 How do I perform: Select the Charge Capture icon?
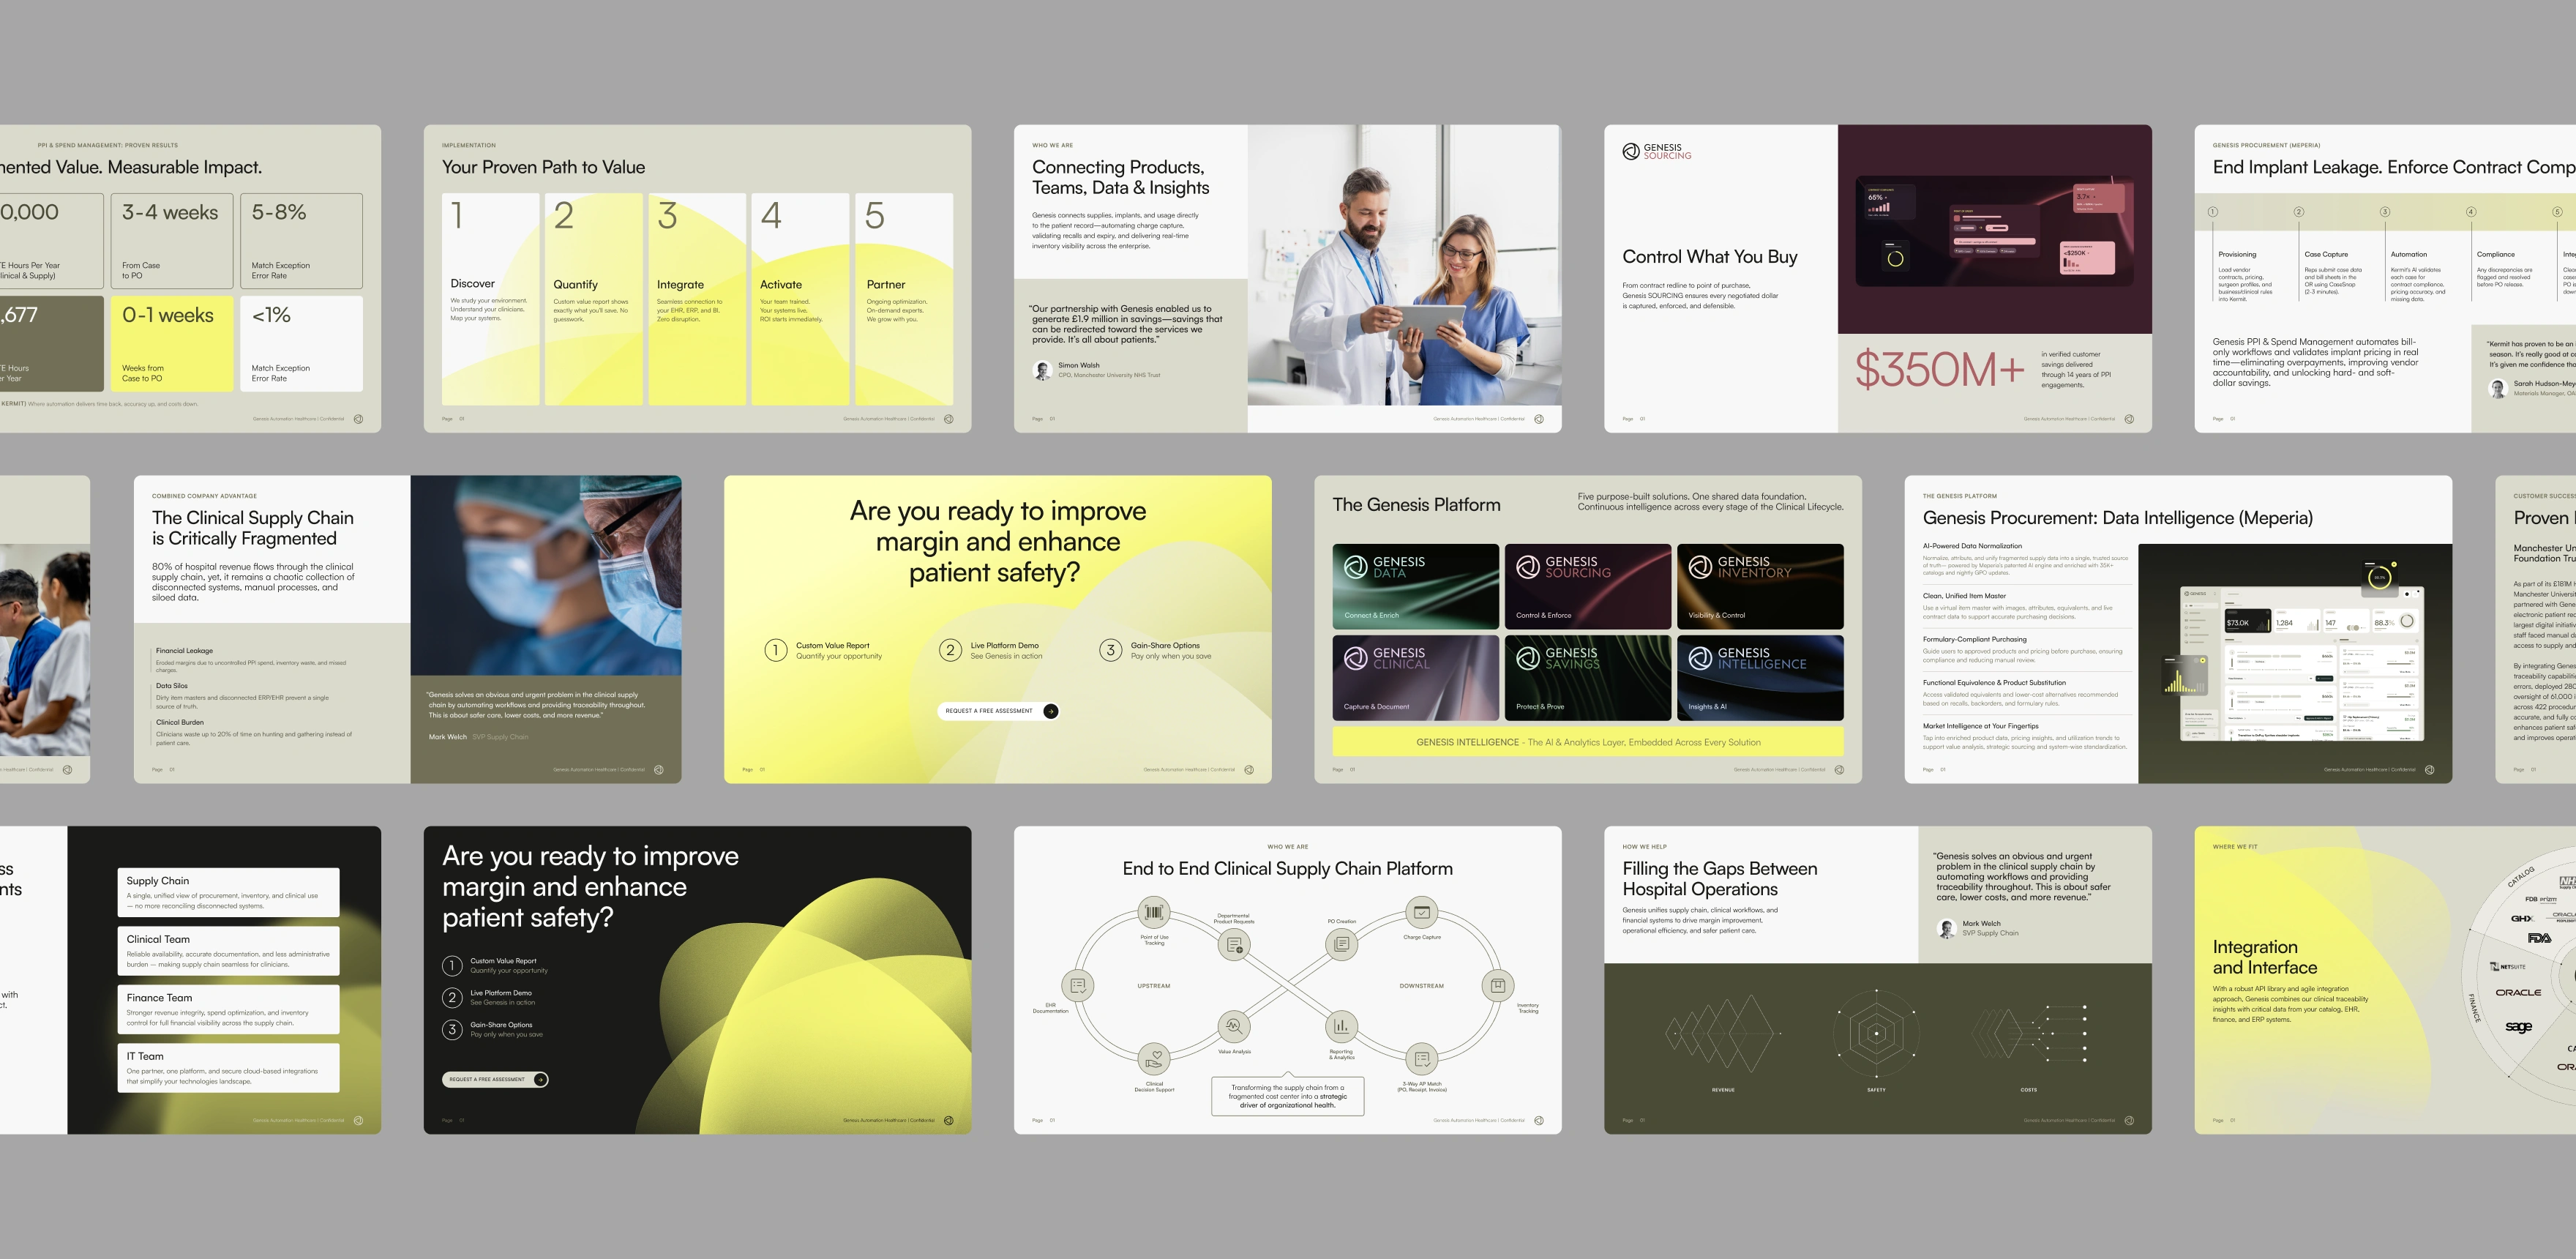point(1421,912)
